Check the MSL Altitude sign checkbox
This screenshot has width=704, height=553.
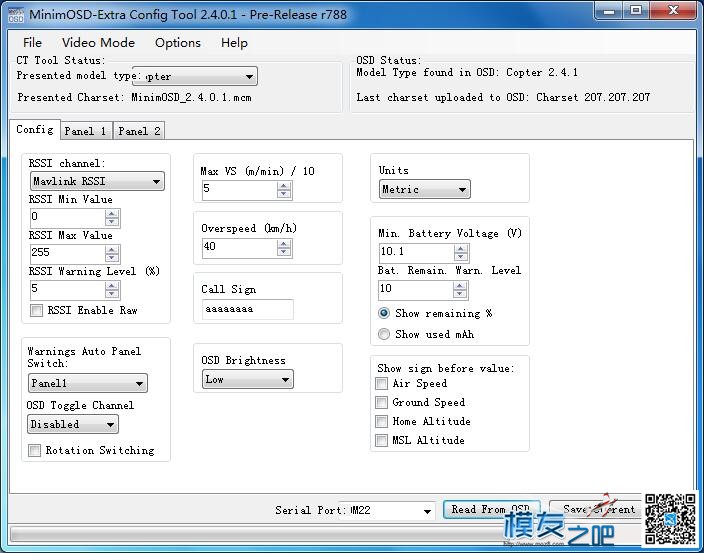pyautogui.click(x=381, y=440)
